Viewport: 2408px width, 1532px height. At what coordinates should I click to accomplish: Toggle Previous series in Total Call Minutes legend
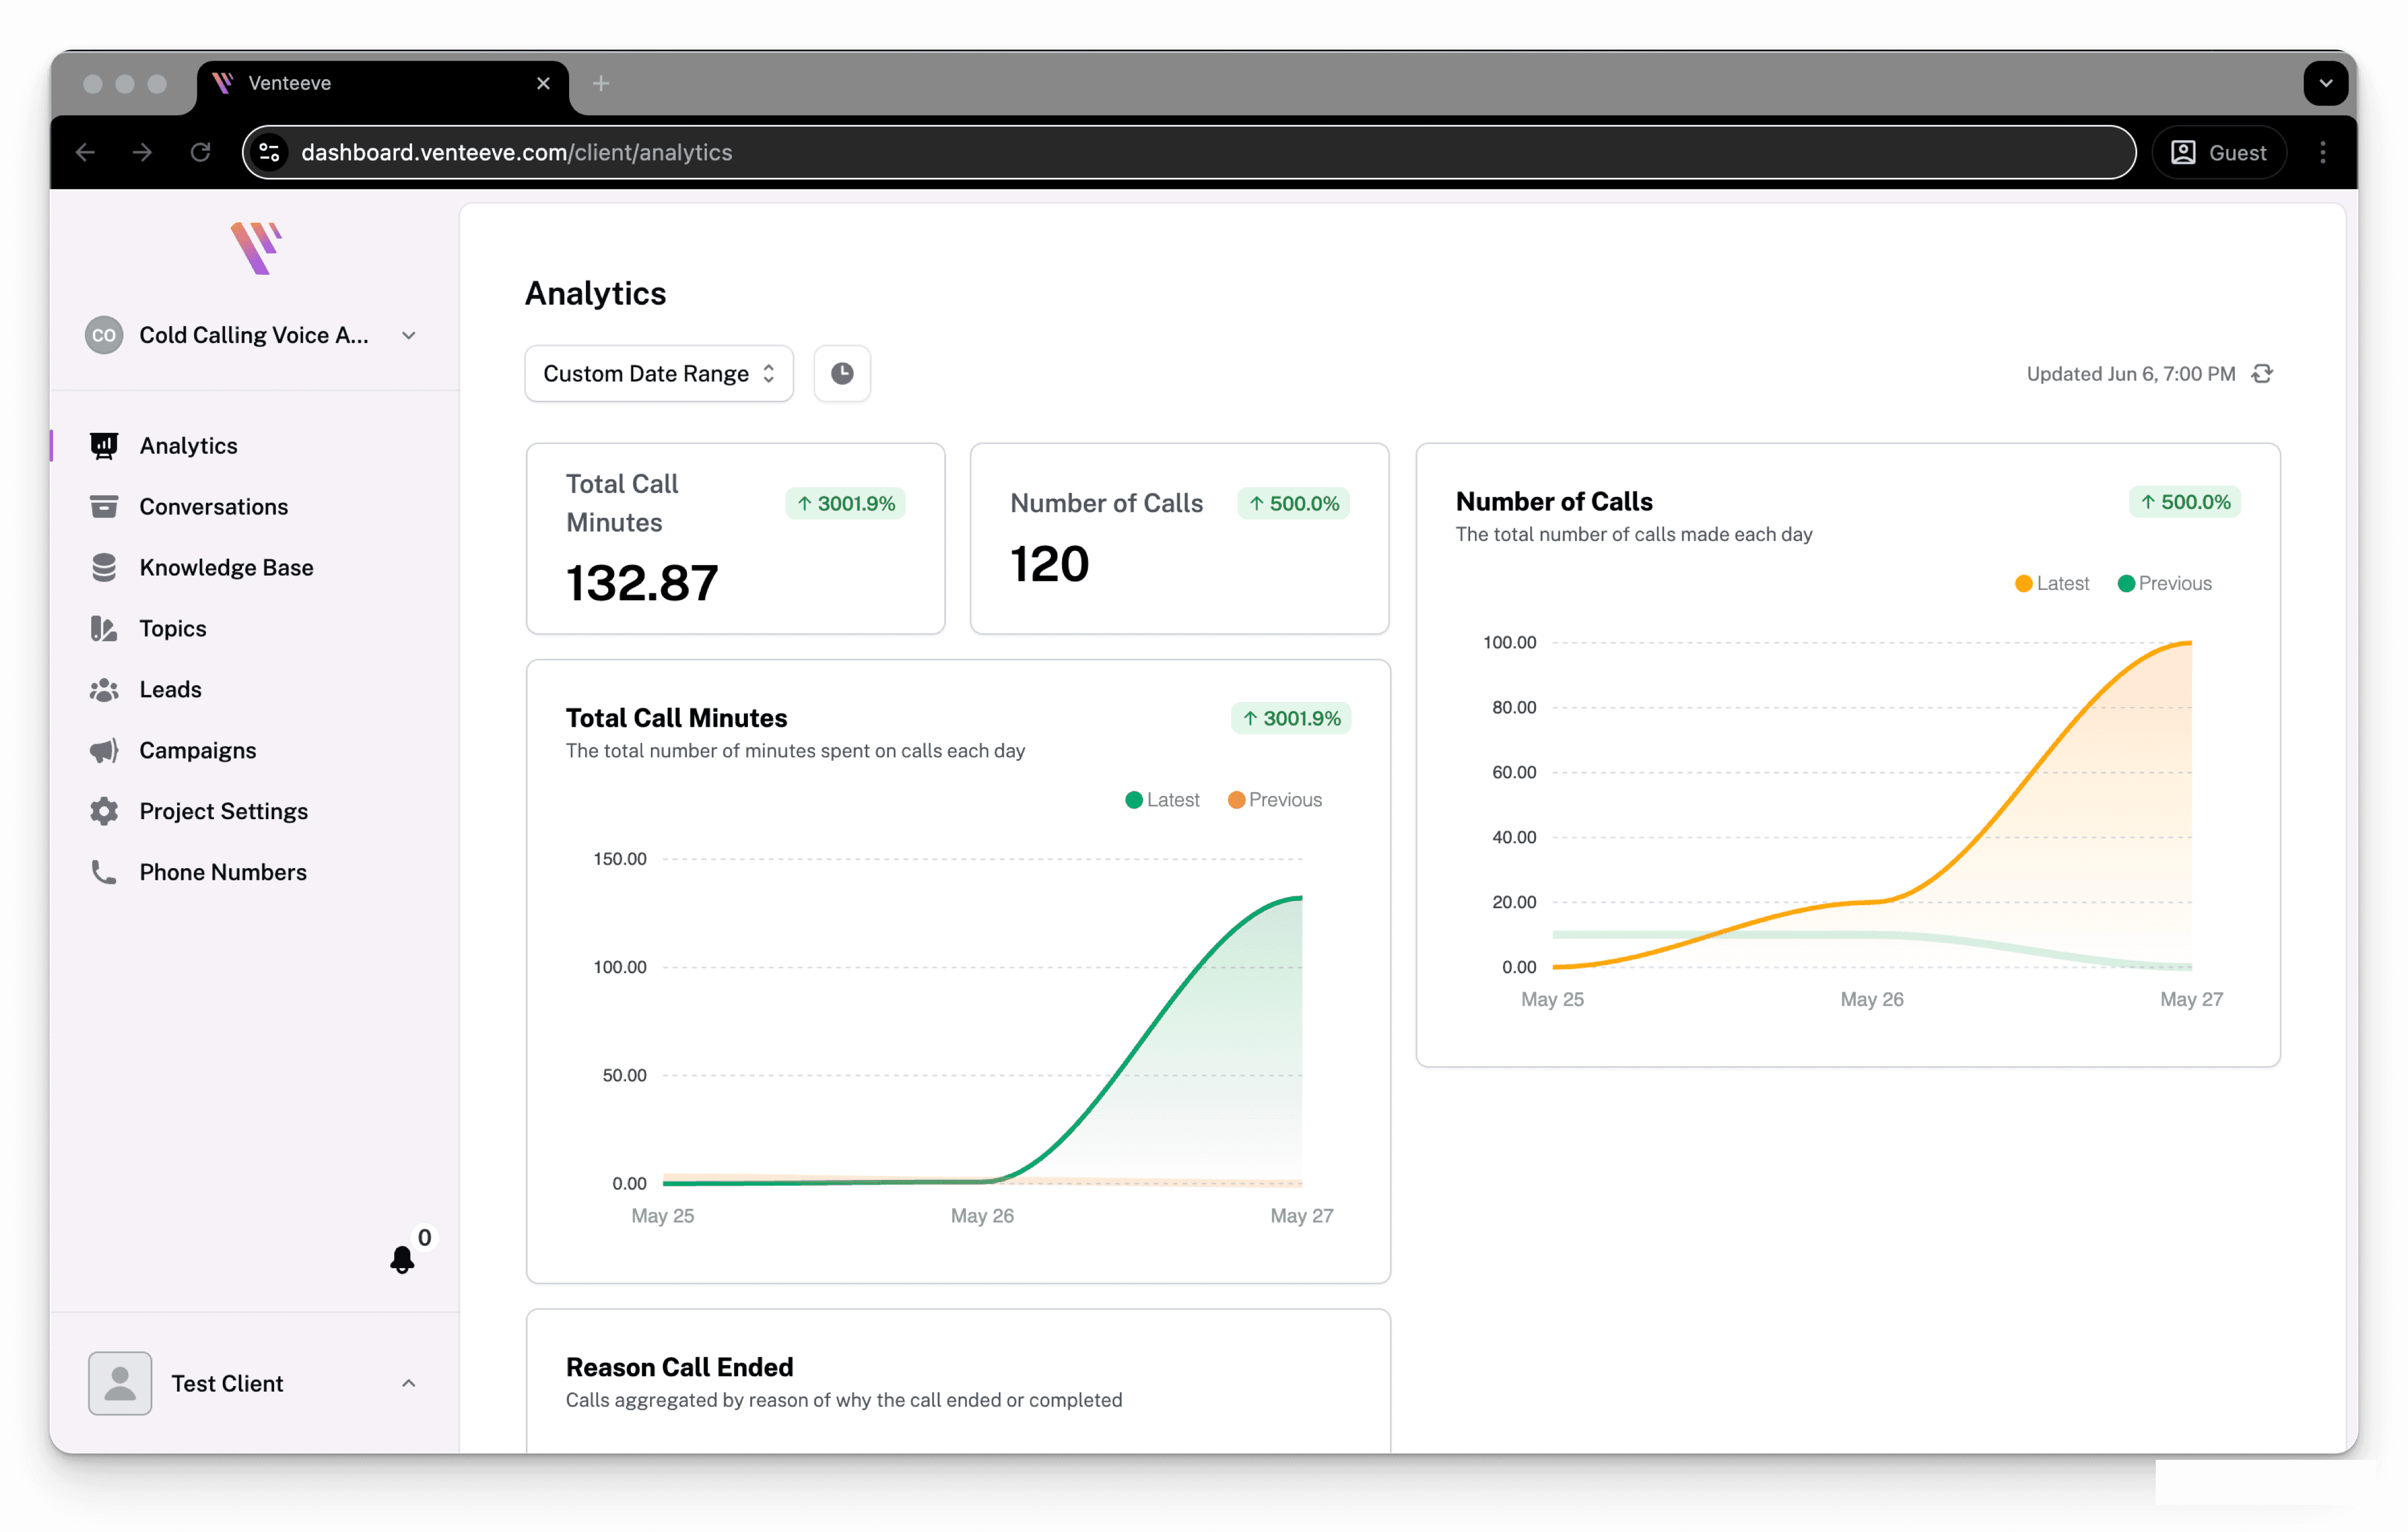coord(1275,800)
